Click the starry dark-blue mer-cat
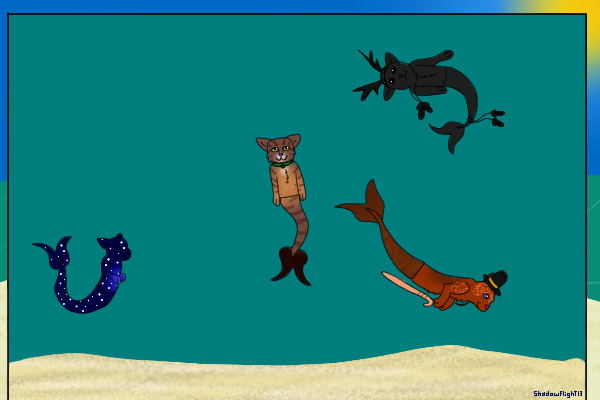Image resolution: width=600 pixels, height=400 pixels. coord(82,273)
